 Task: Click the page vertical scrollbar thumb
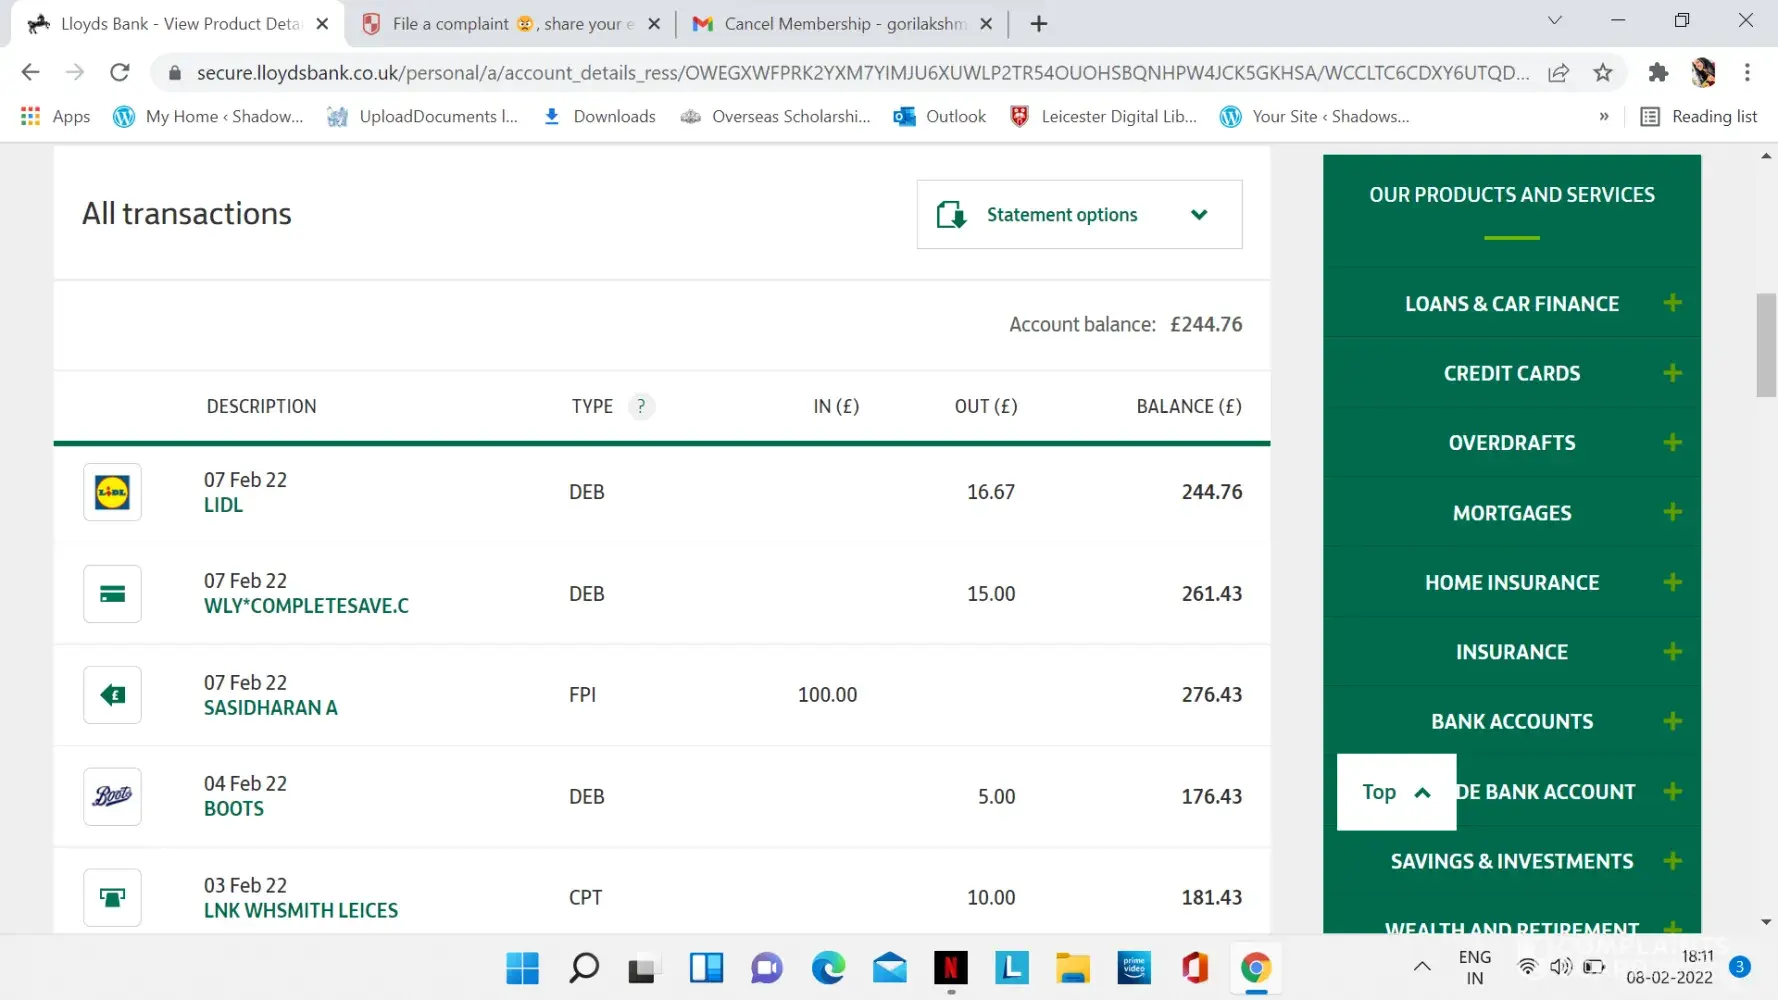coord(1766,345)
